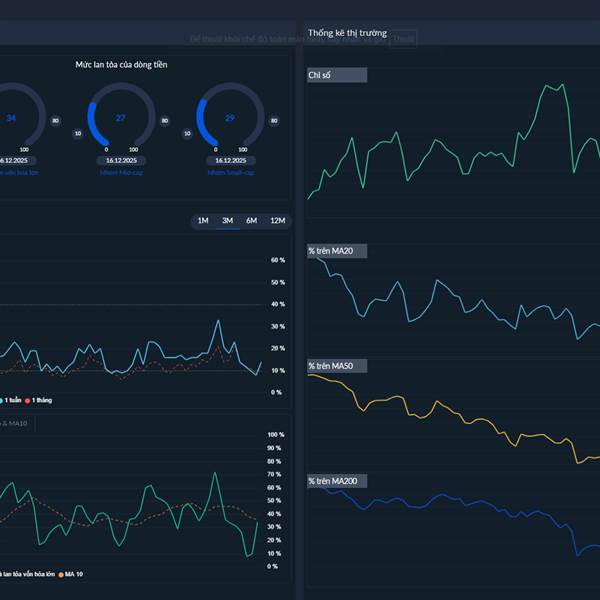The width and height of the screenshot is (600, 600).
Task: Open the 'Thống kê thị trường' header
Action: coord(347,33)
